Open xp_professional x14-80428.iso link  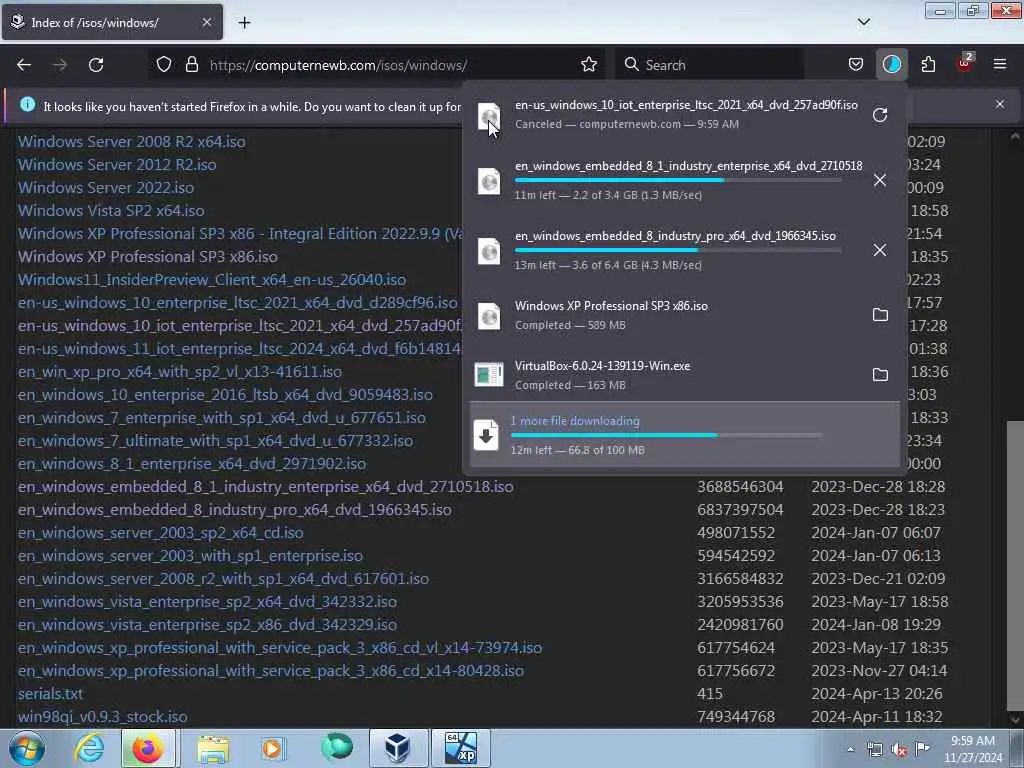coord(270,671)
